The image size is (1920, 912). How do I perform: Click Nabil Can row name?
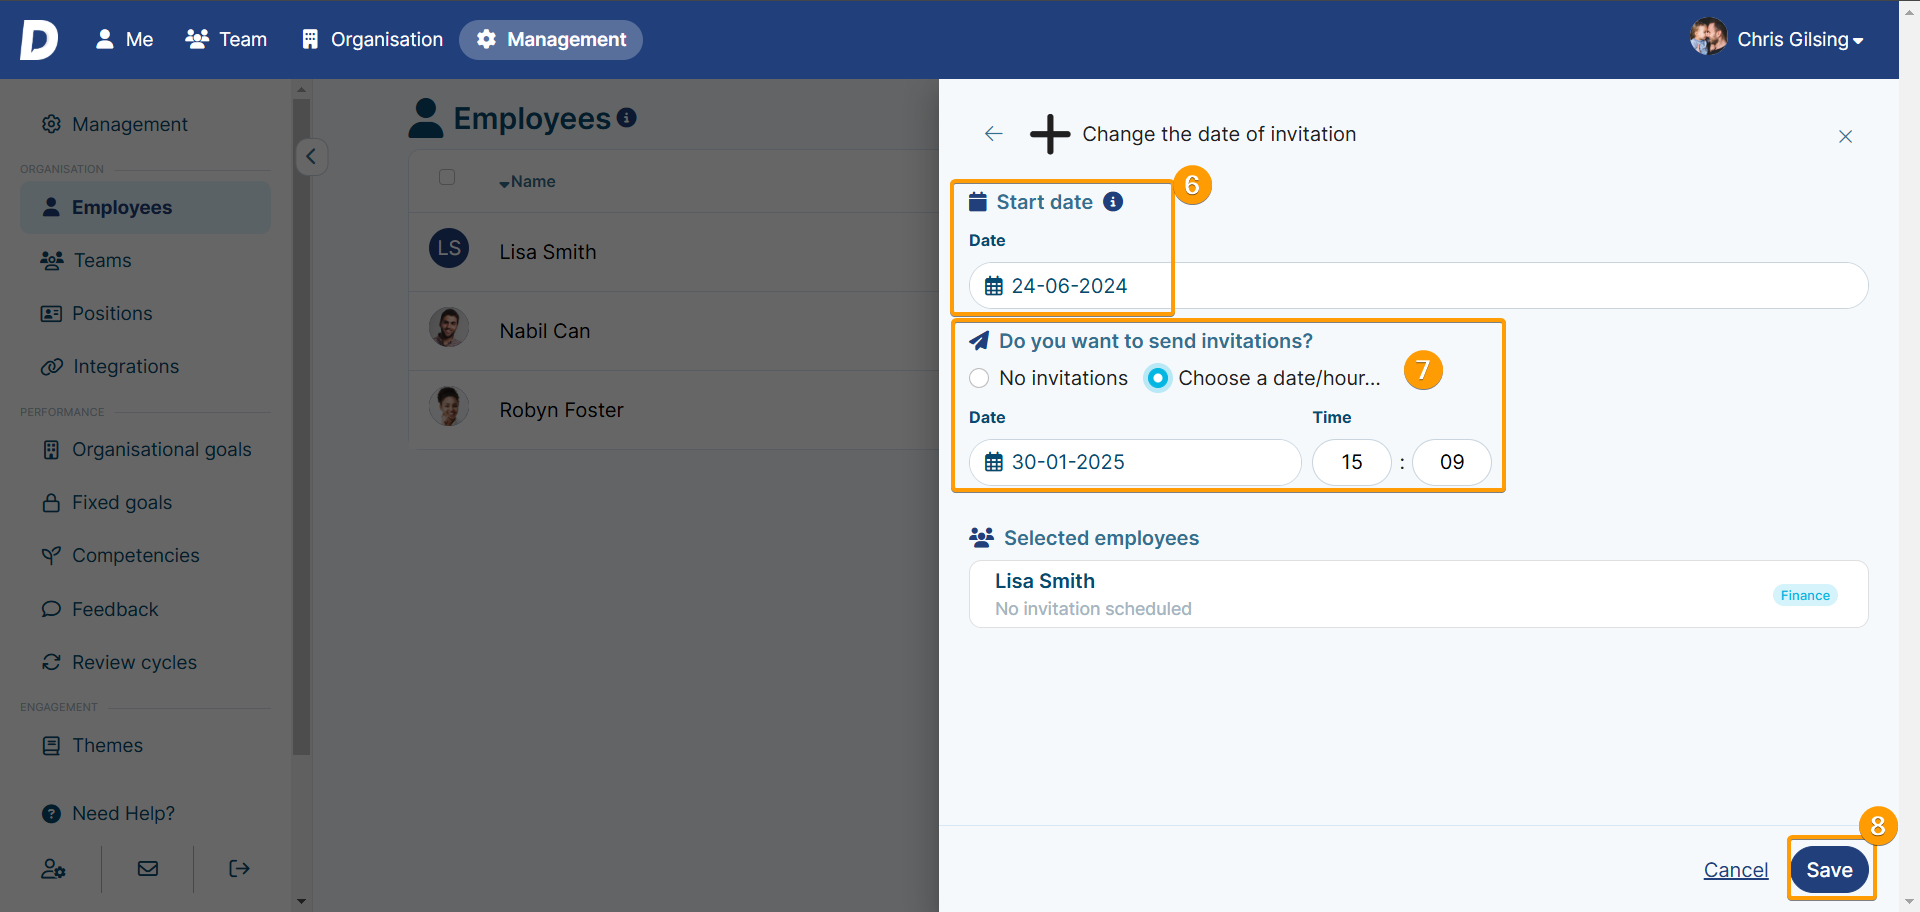(x=545, y=331)
